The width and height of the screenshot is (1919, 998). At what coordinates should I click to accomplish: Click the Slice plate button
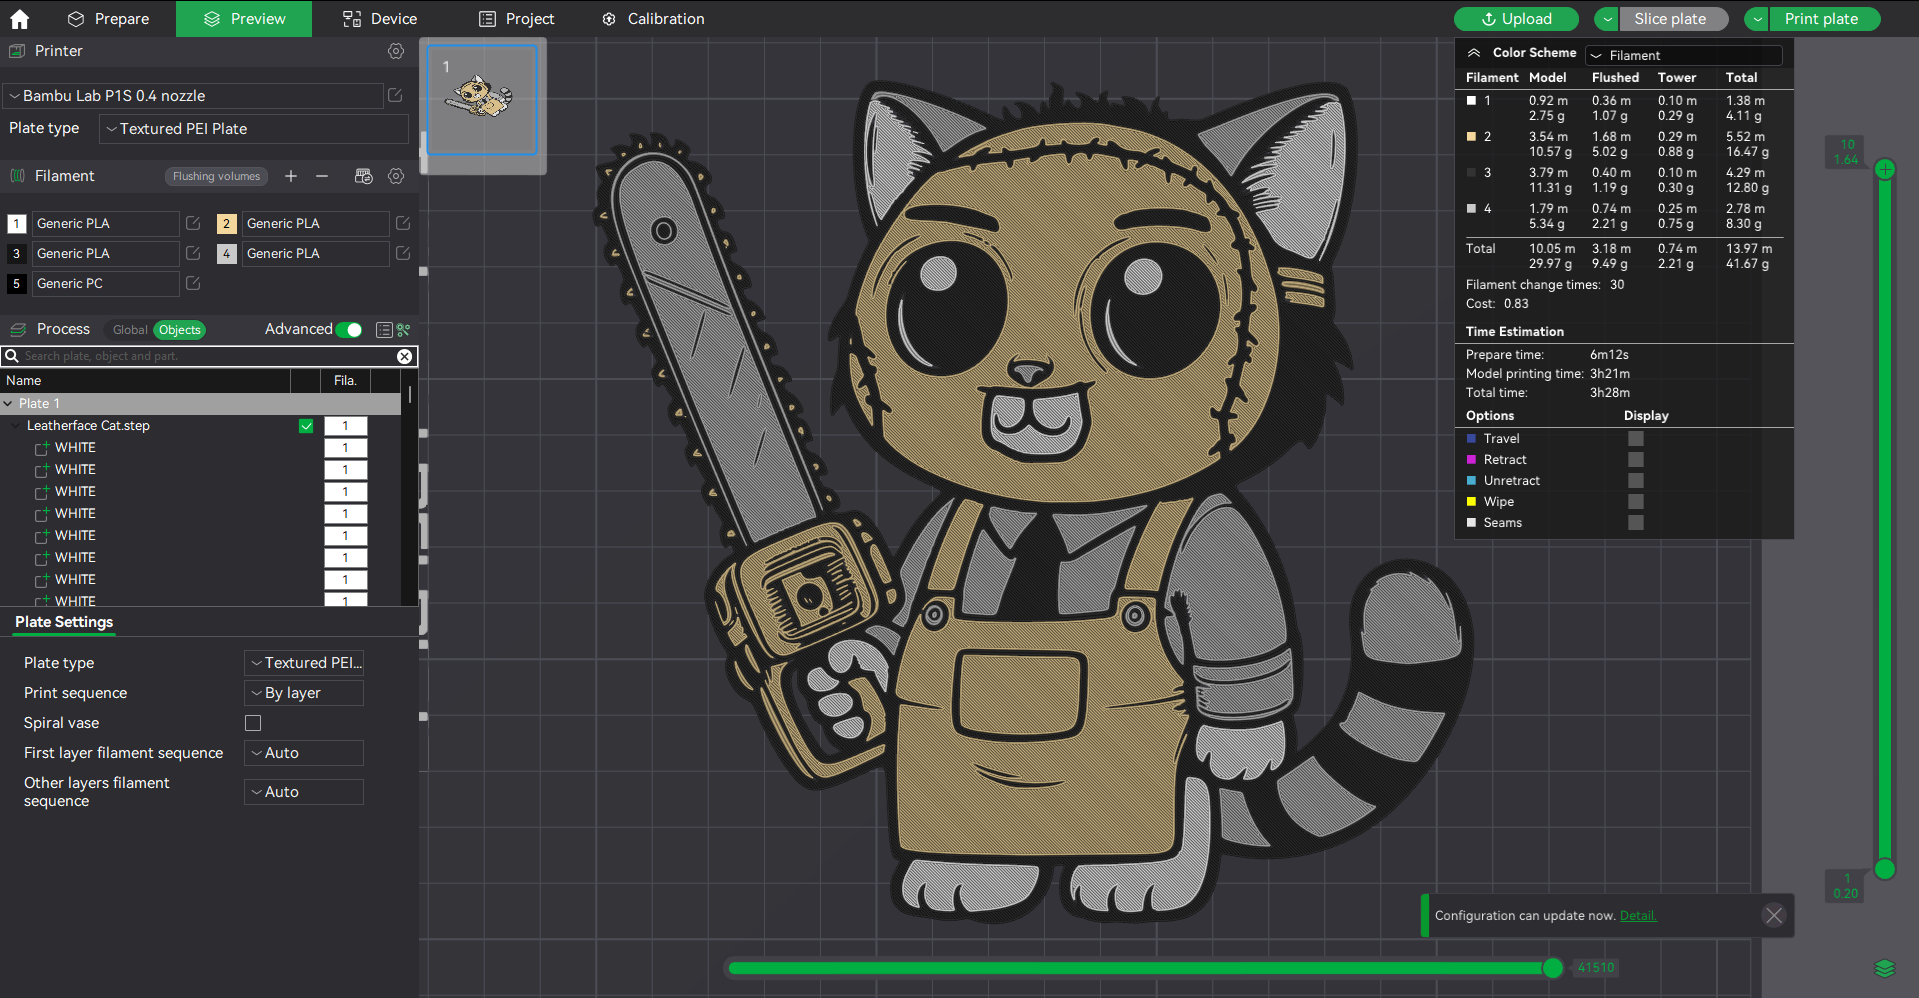(1674, 19)
